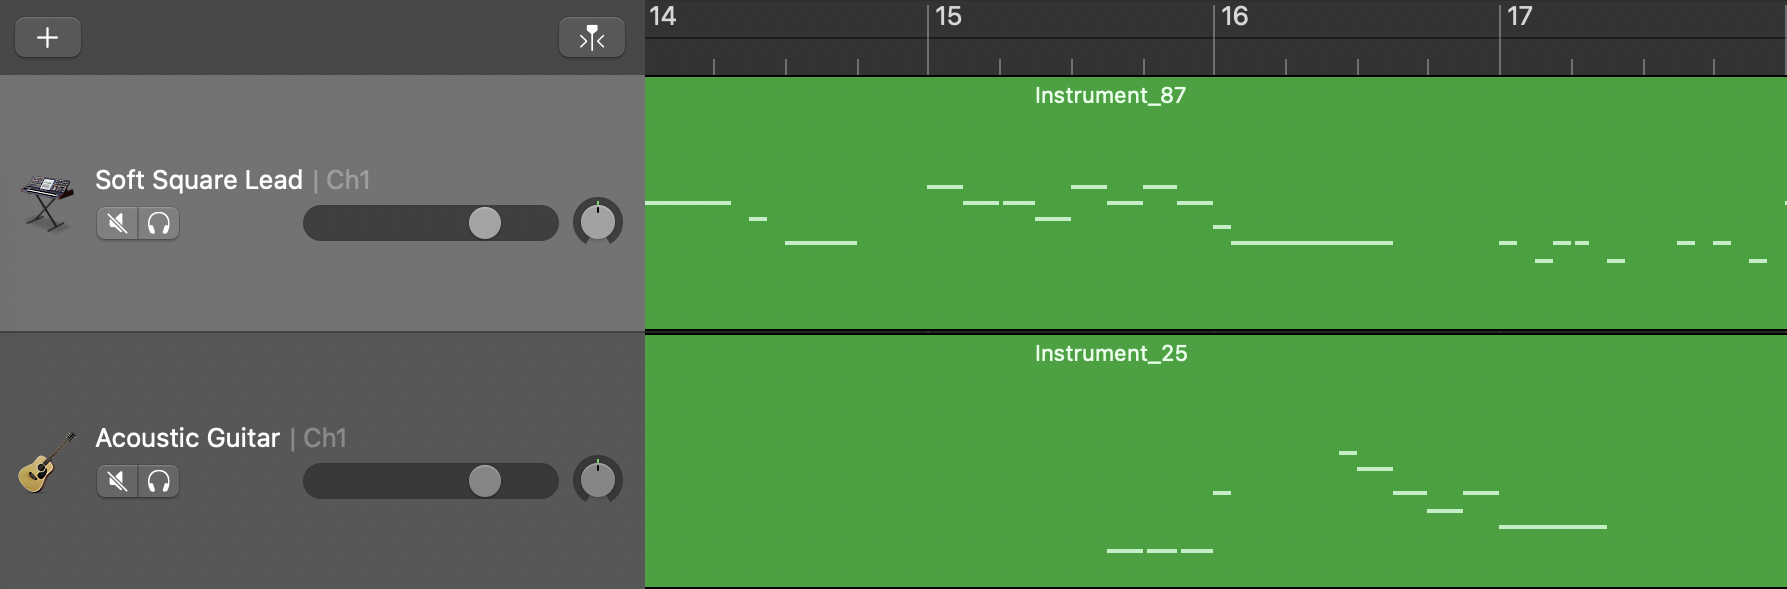Click the Soft Square Lead pan knob
Screen dimensions: 1787x589
[x=598, y=222]
